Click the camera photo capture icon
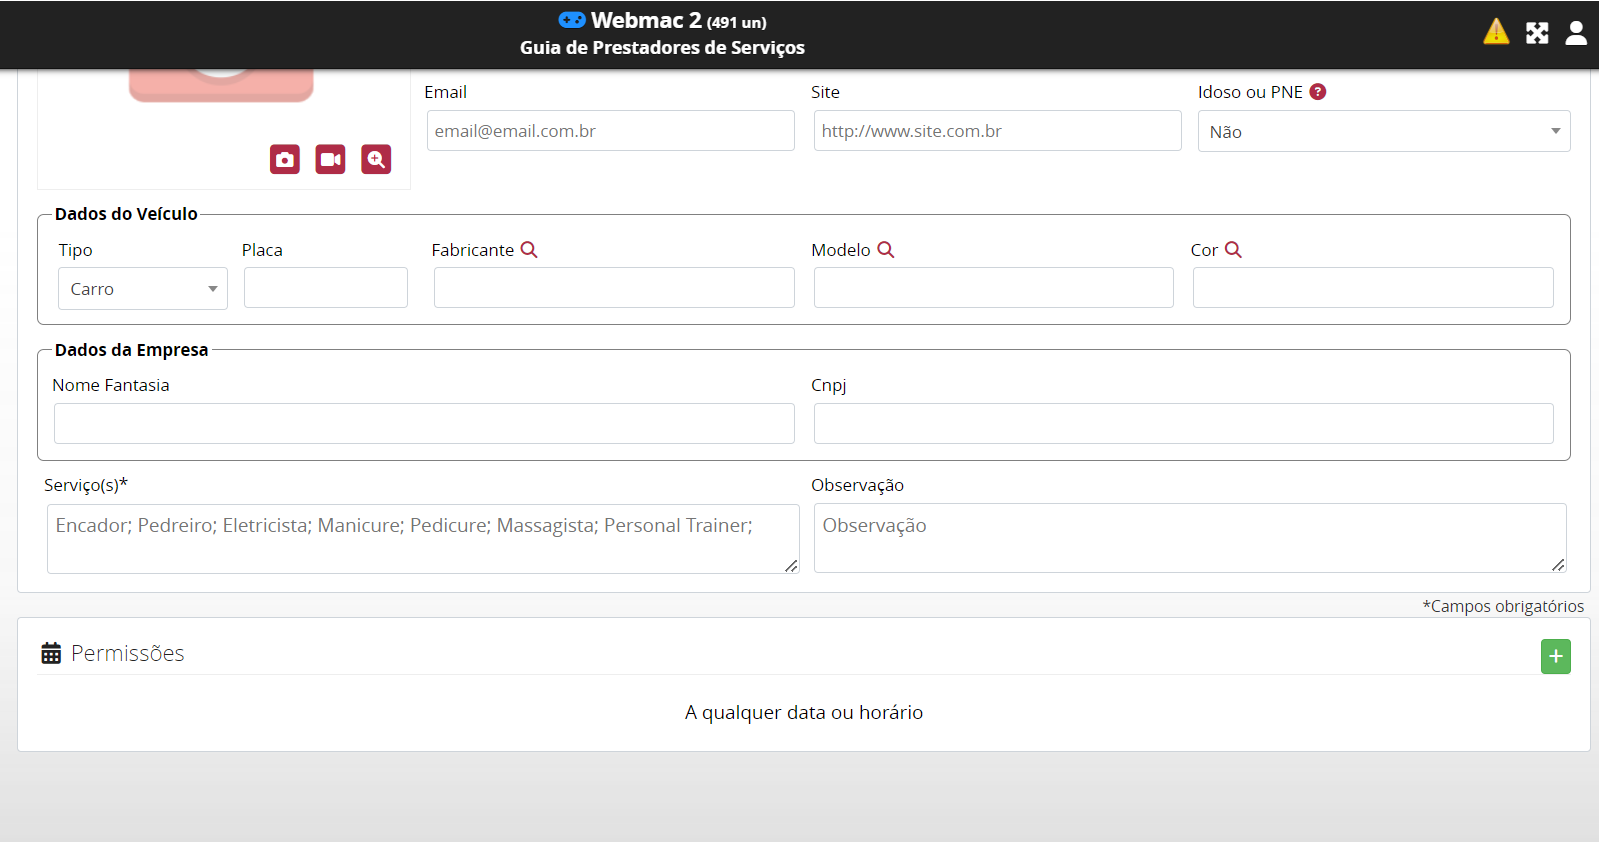The height and width of the screenshot is (842, 1599). point(285,159)
